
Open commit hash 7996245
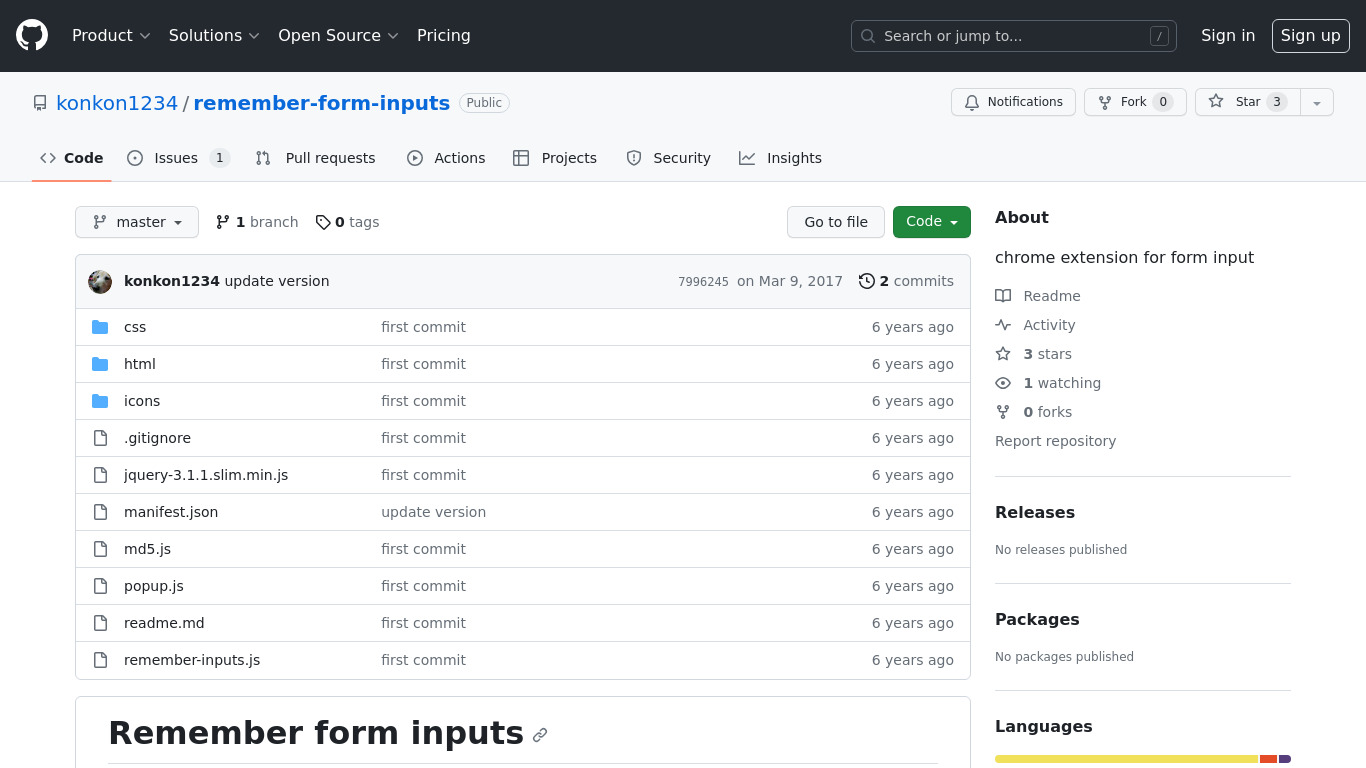point(703,282)
